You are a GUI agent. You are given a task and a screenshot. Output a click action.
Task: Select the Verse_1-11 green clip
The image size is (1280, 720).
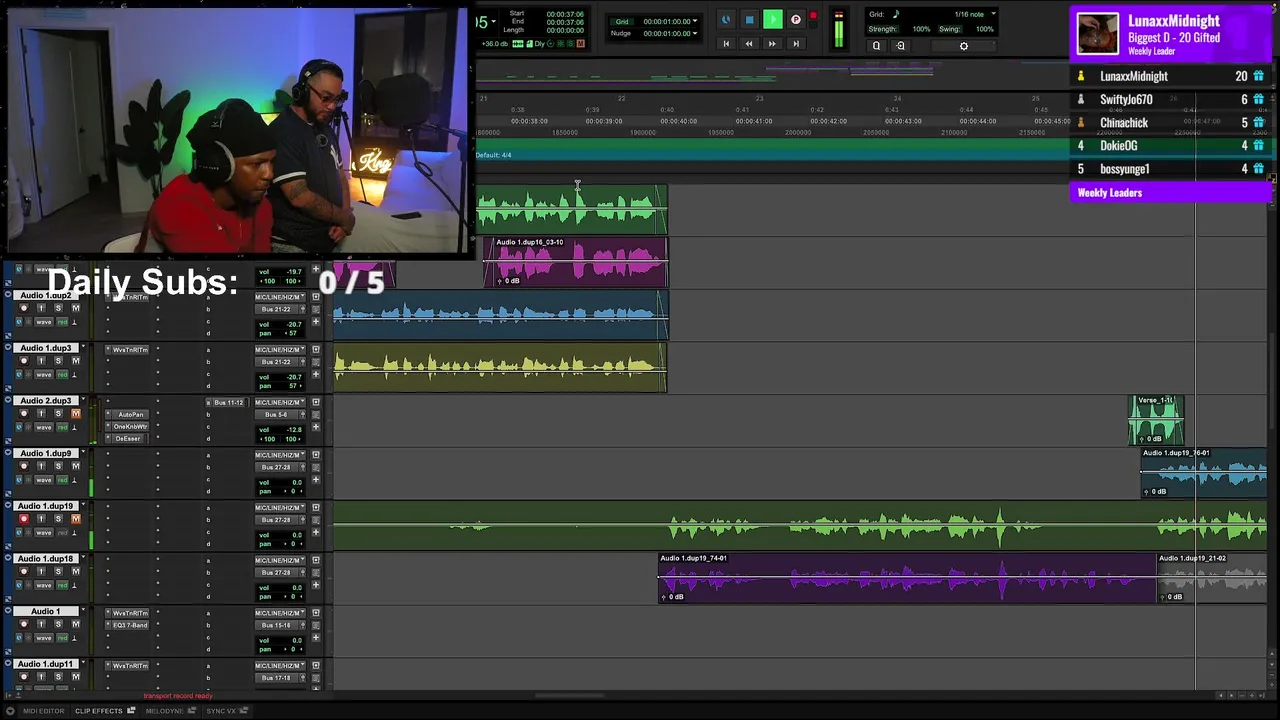click(1157, 421)
